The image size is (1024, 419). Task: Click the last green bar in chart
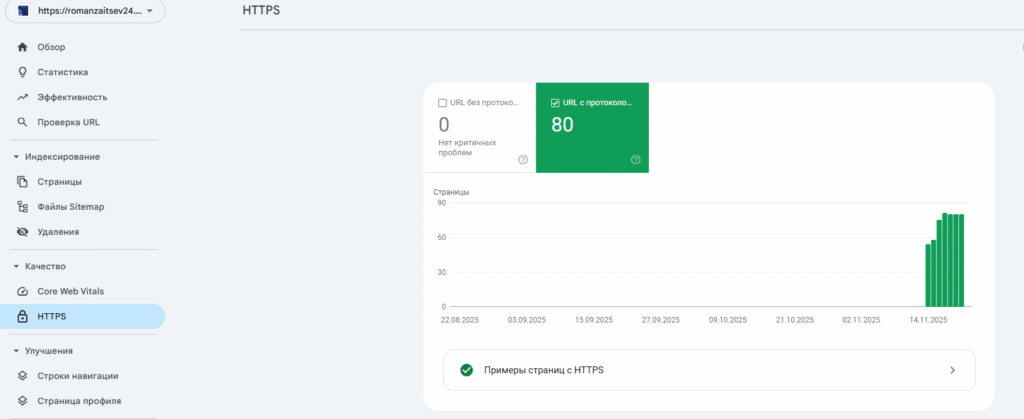(x=961, y=260)
